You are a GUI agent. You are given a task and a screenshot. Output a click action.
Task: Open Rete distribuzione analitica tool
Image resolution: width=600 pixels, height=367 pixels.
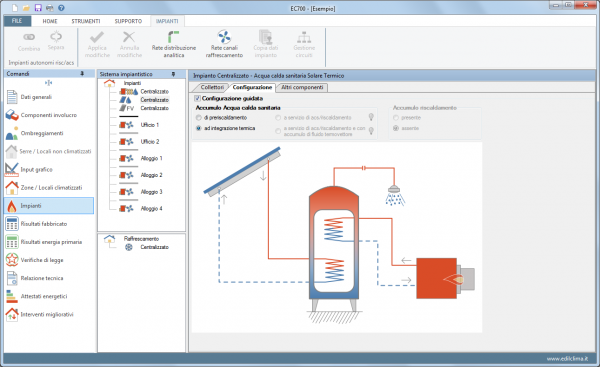click(x=174, y=44)
